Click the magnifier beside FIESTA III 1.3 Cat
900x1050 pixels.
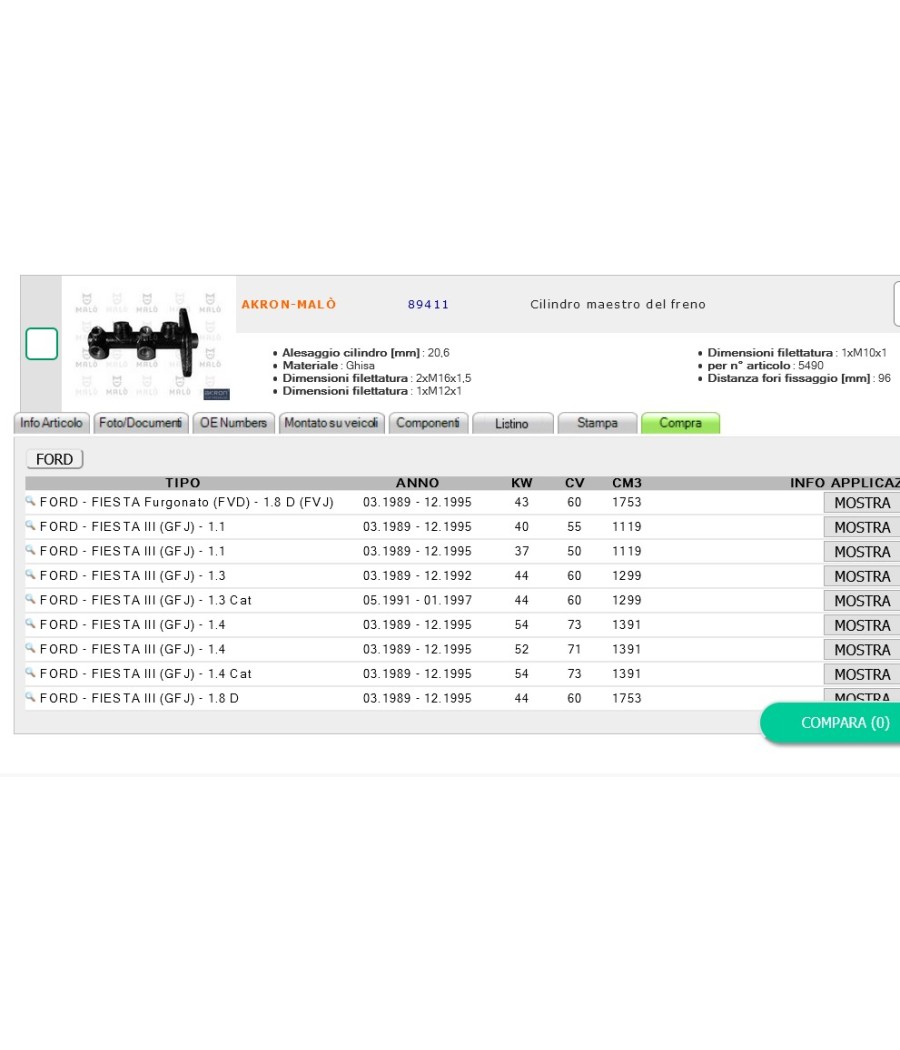30,599
